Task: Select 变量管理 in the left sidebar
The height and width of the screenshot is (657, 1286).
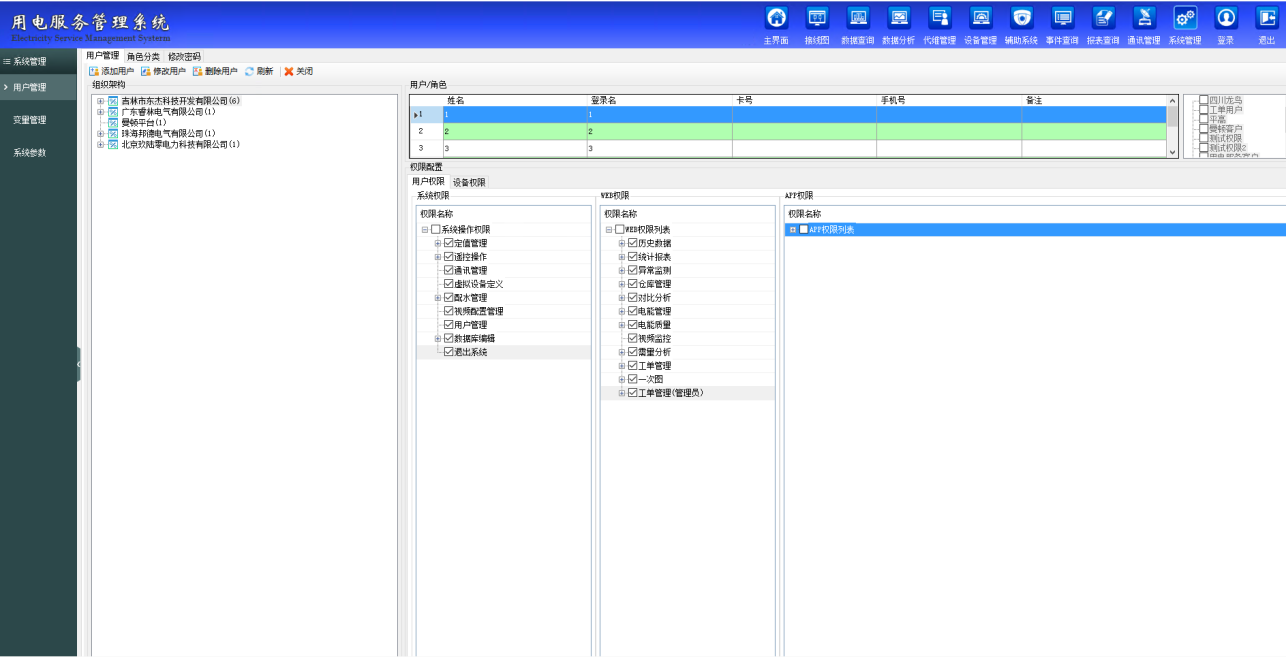Action: [x=29, y=120]
